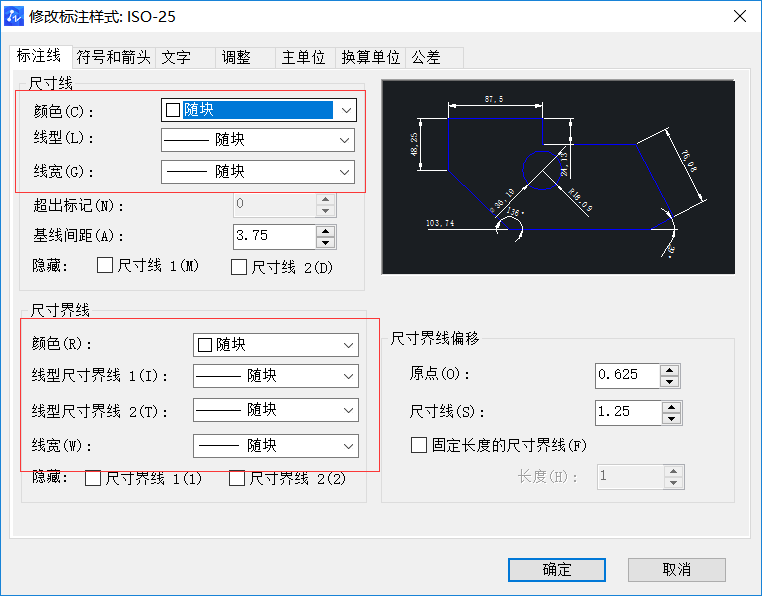Open 尺寸线 颜色(C) dropdown
The image size is (762, 596).
pyautogui.click(x=346, y=110)
